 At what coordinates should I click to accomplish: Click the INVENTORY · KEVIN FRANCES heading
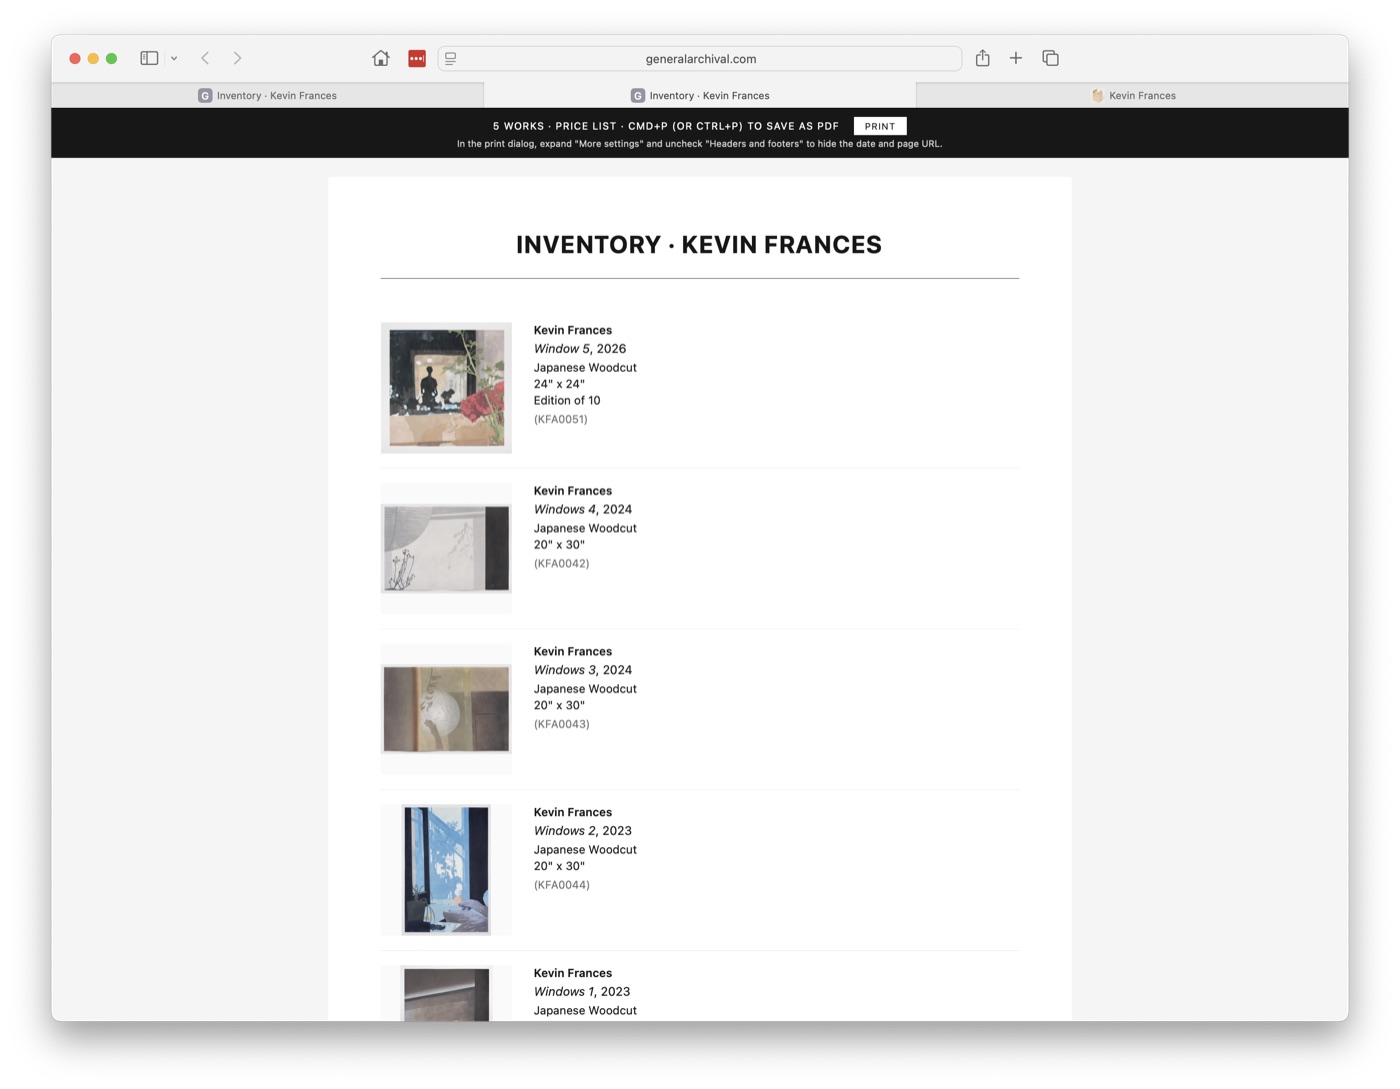click(x=699, y=245)
